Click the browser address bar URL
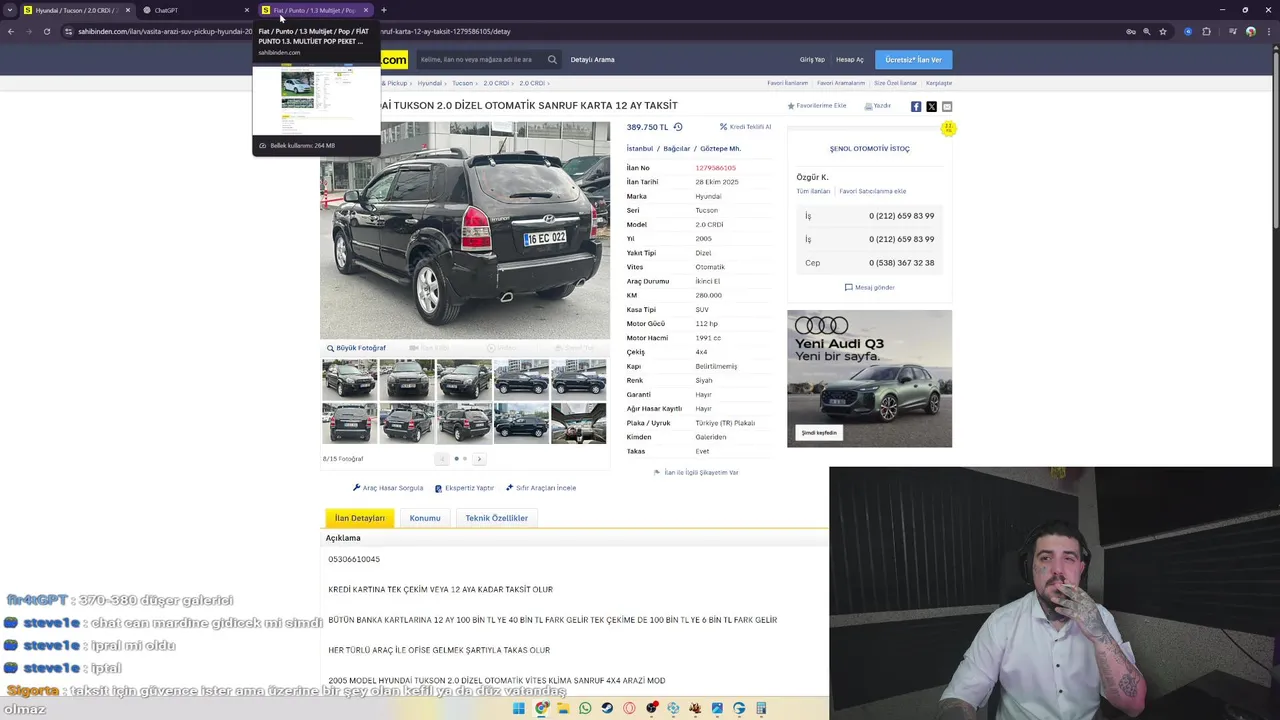 coord(294,31)
